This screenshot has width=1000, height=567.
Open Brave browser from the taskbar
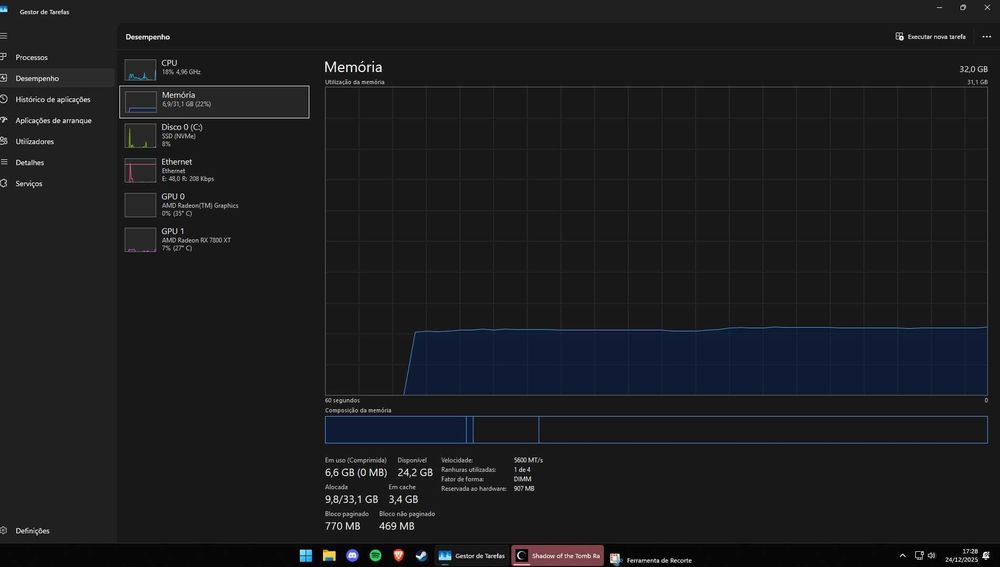[399, 556]
